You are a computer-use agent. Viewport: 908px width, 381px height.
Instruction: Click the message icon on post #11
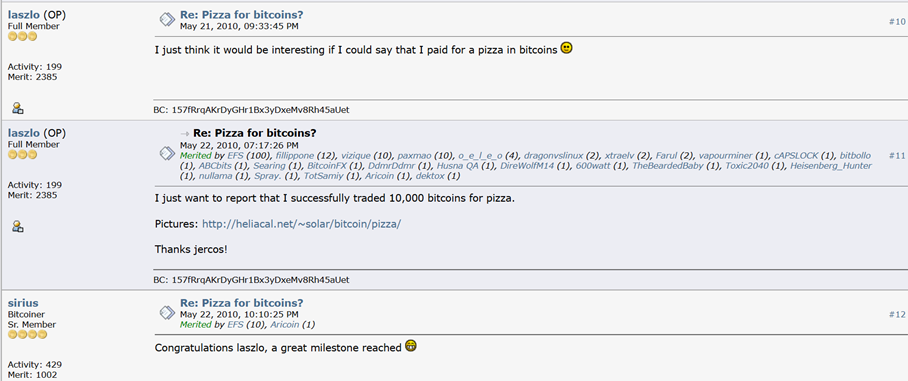(x=167, y=153)
